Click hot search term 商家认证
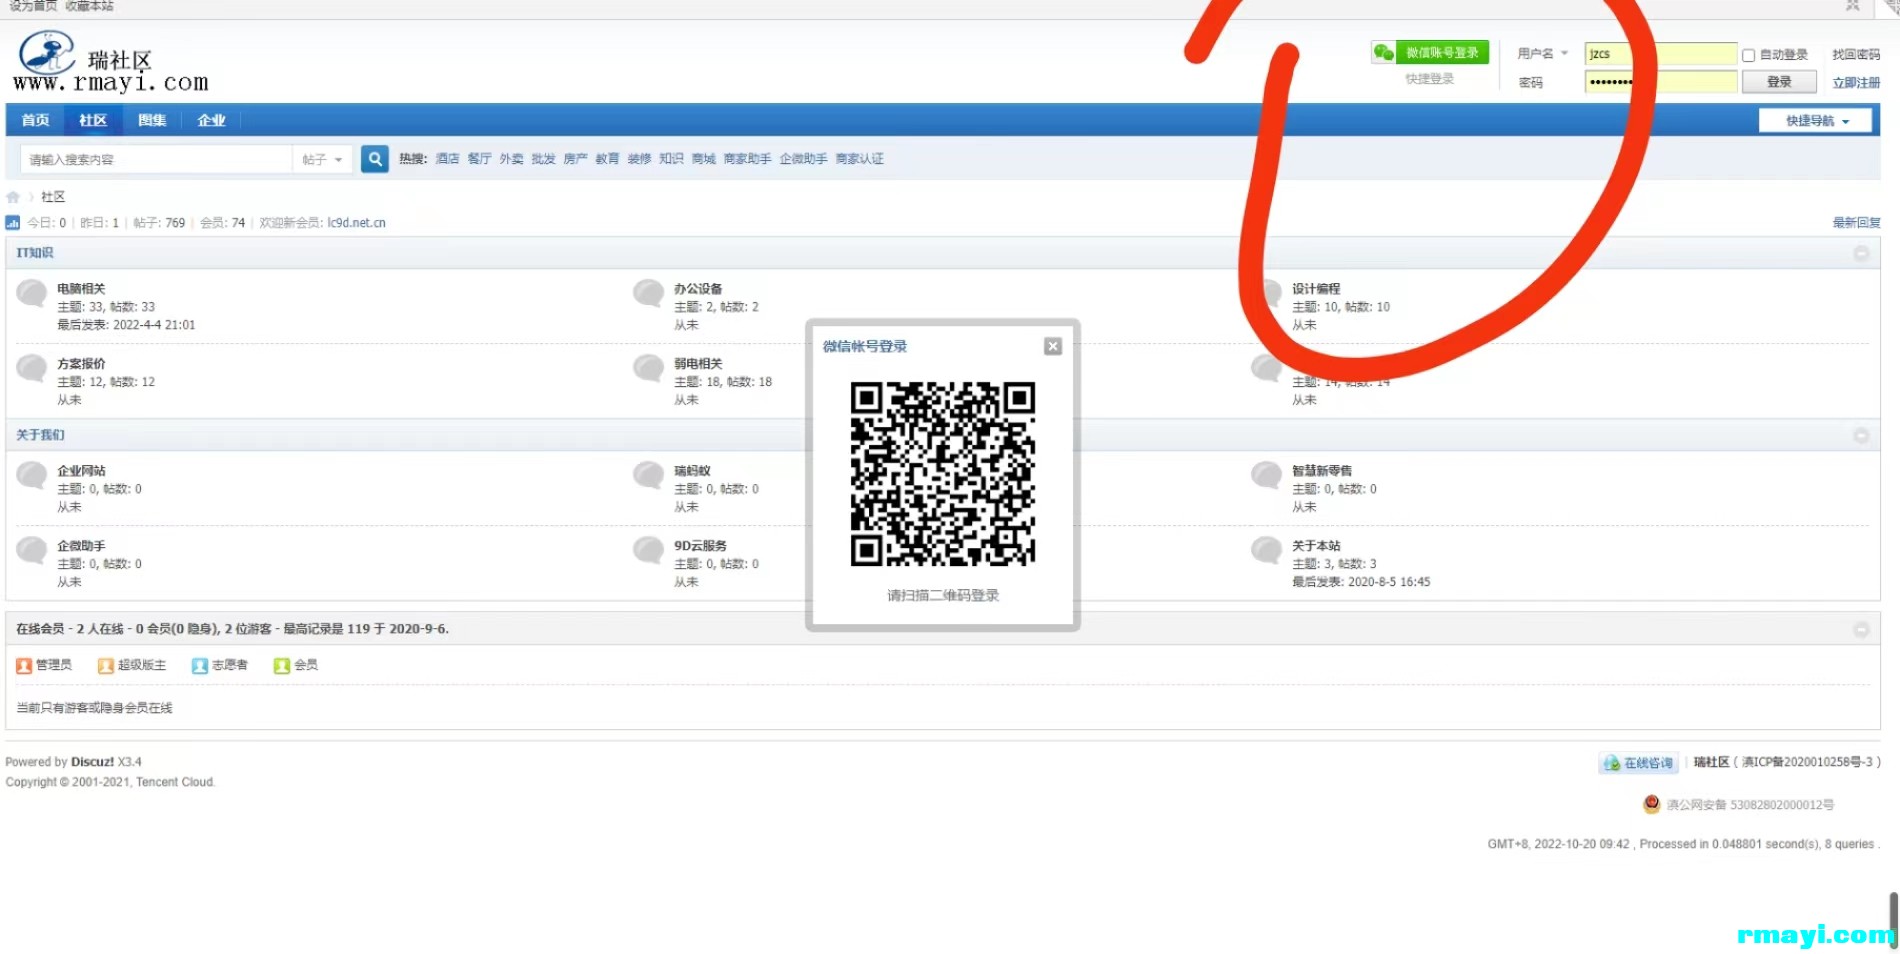This screenshot has height=954, width=1900. (859, 159)
